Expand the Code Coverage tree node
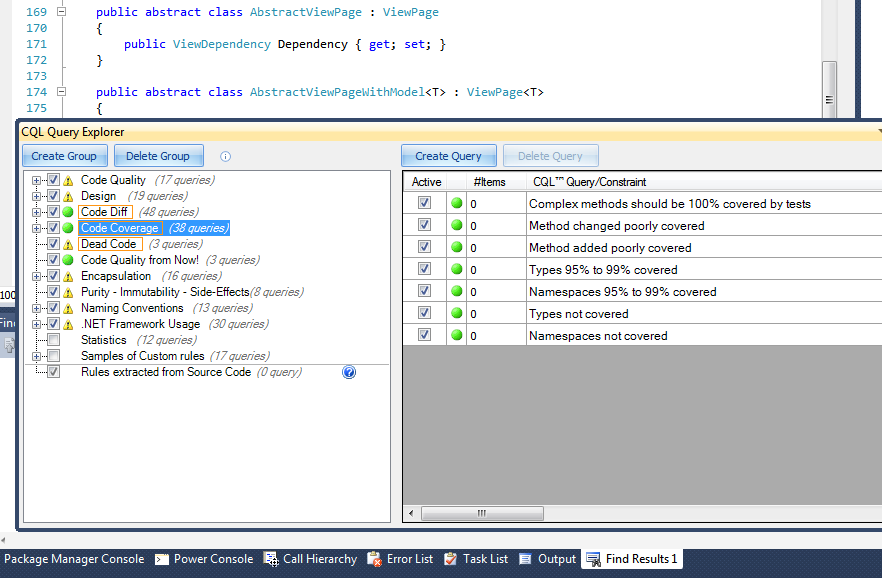Image resolution: width=882 pixels, height=578 pixels. pos(37,228)
